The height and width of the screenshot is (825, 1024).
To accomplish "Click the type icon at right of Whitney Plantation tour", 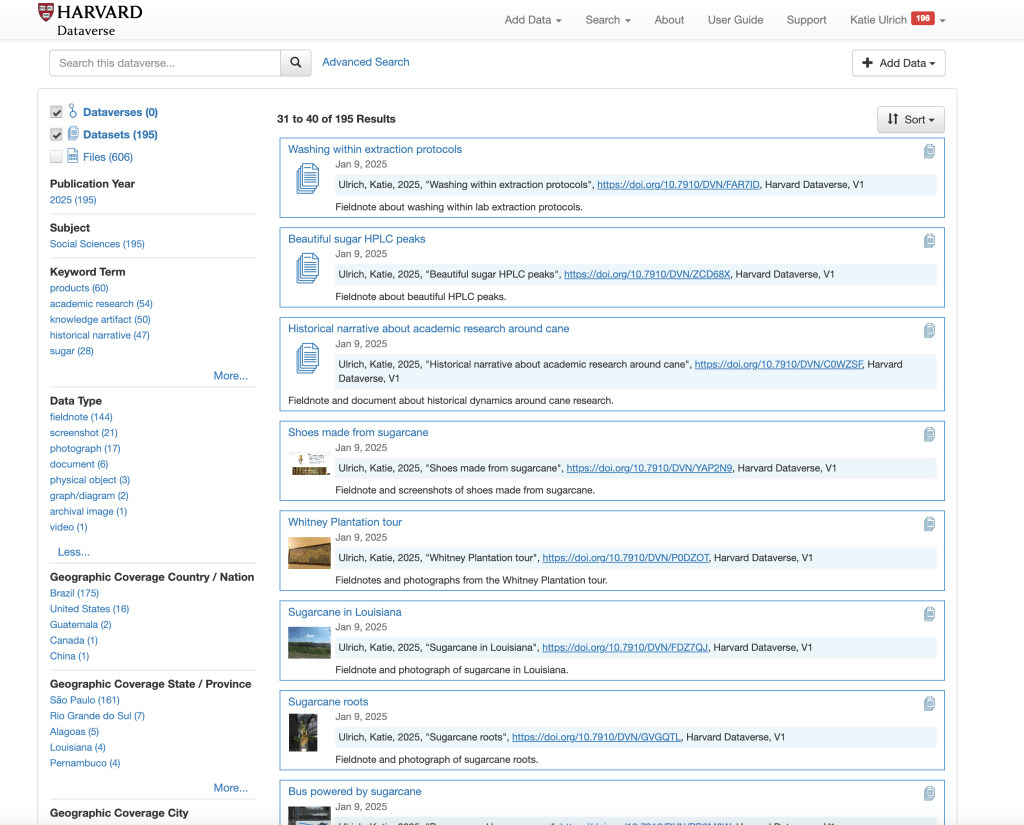I will coord(929,524).
